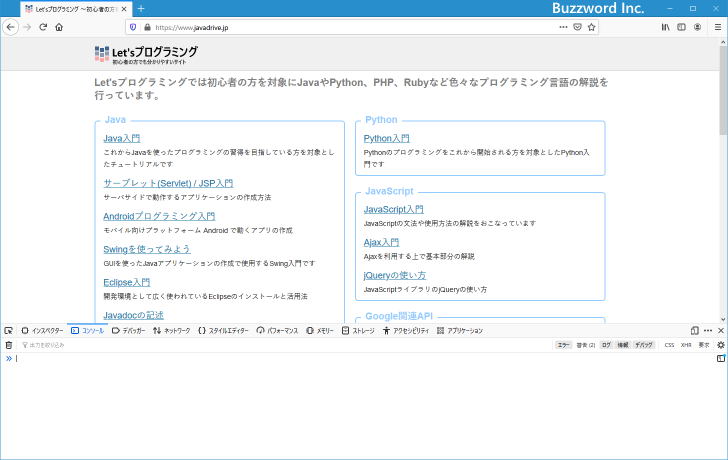The height and width of the screenshot is (460, 728).
Task: Switch to the アクセシビリティ tab
Action: click(x=406, y=330)
